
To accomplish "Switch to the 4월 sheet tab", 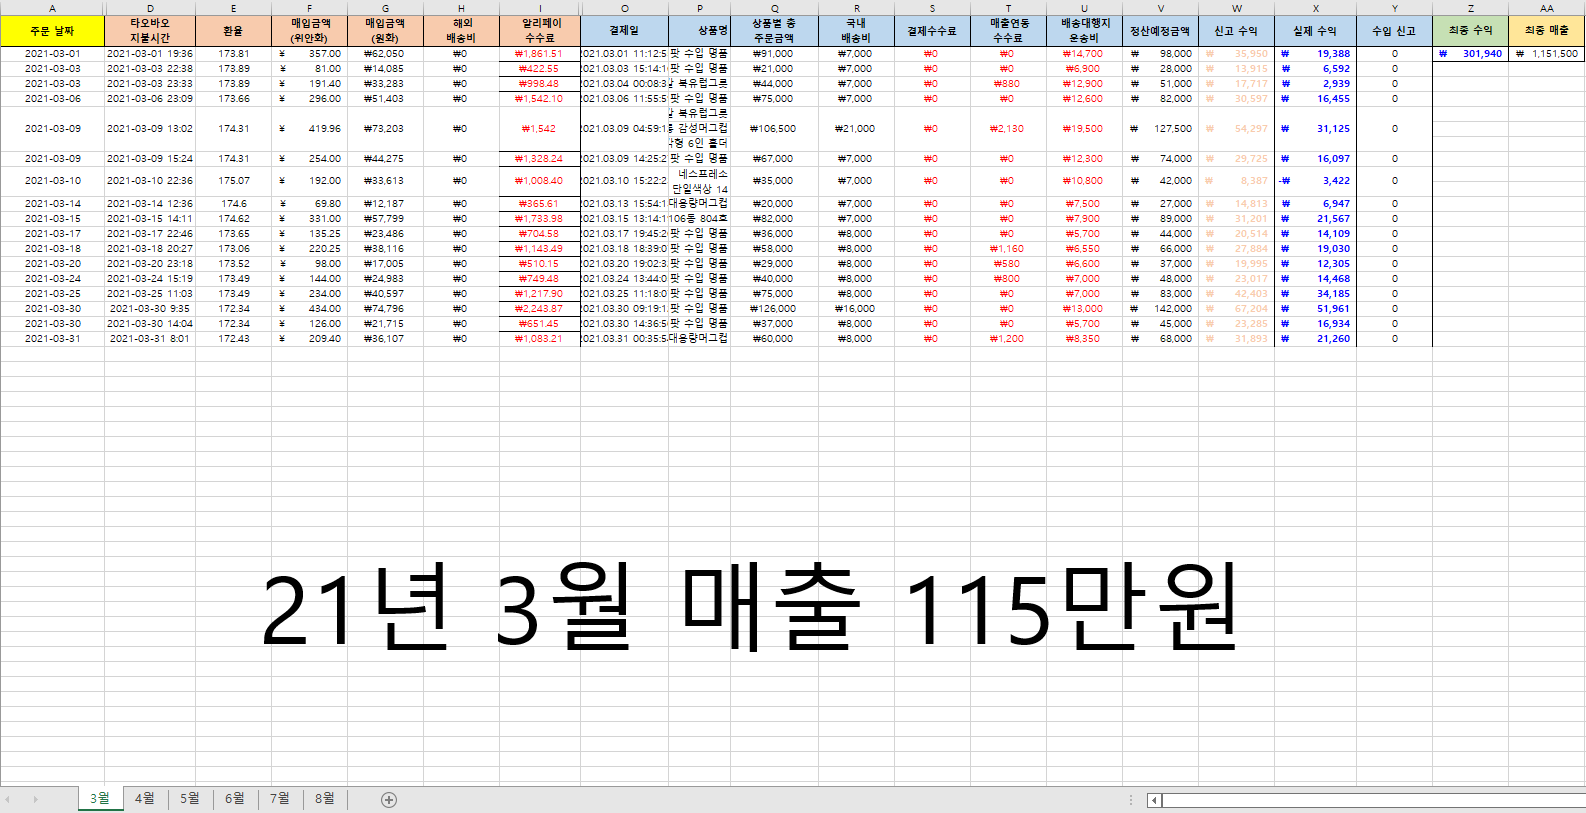I will coord(145,798).
